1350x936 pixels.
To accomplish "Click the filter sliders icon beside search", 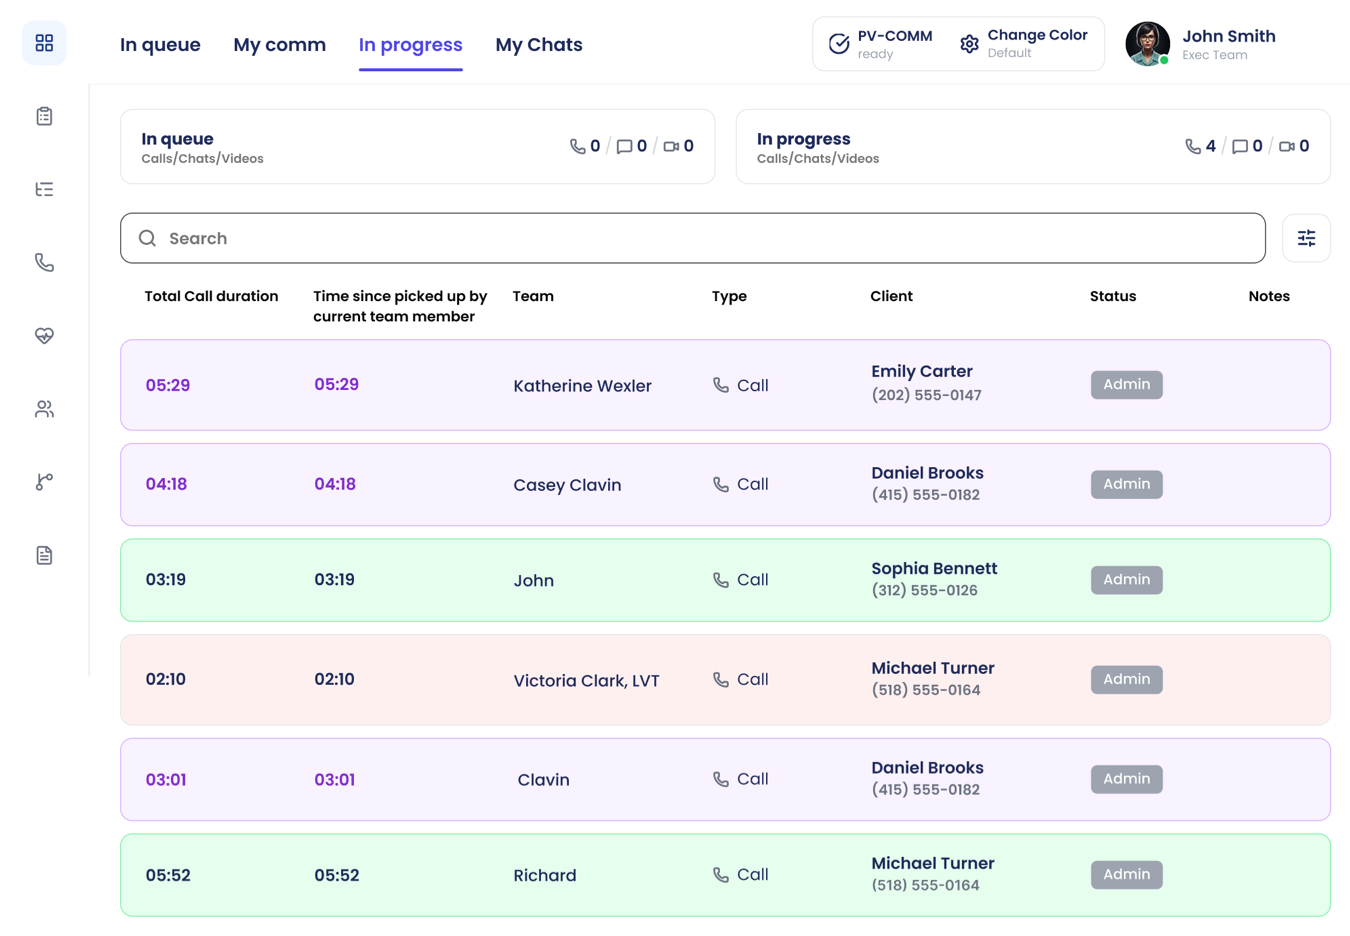I will pos(1306,238).
